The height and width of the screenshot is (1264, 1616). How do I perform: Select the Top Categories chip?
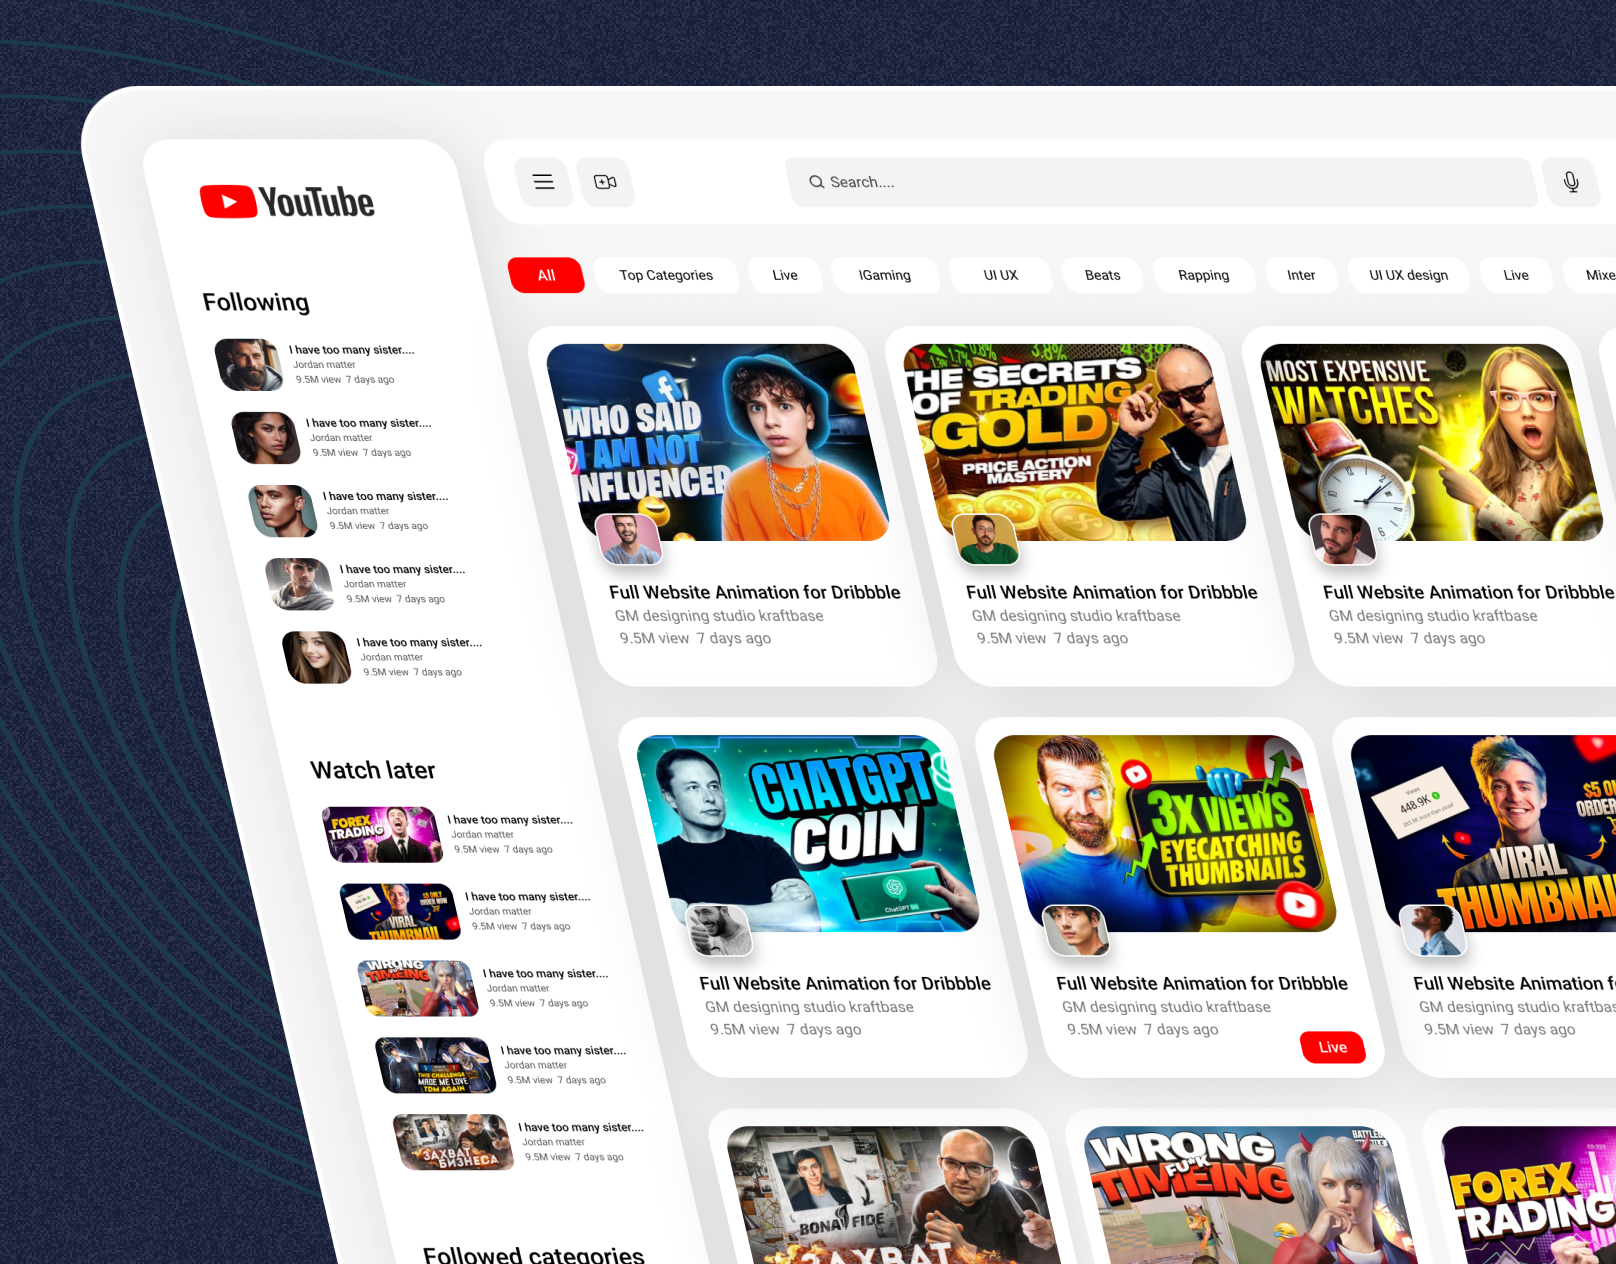coord(666,275)
